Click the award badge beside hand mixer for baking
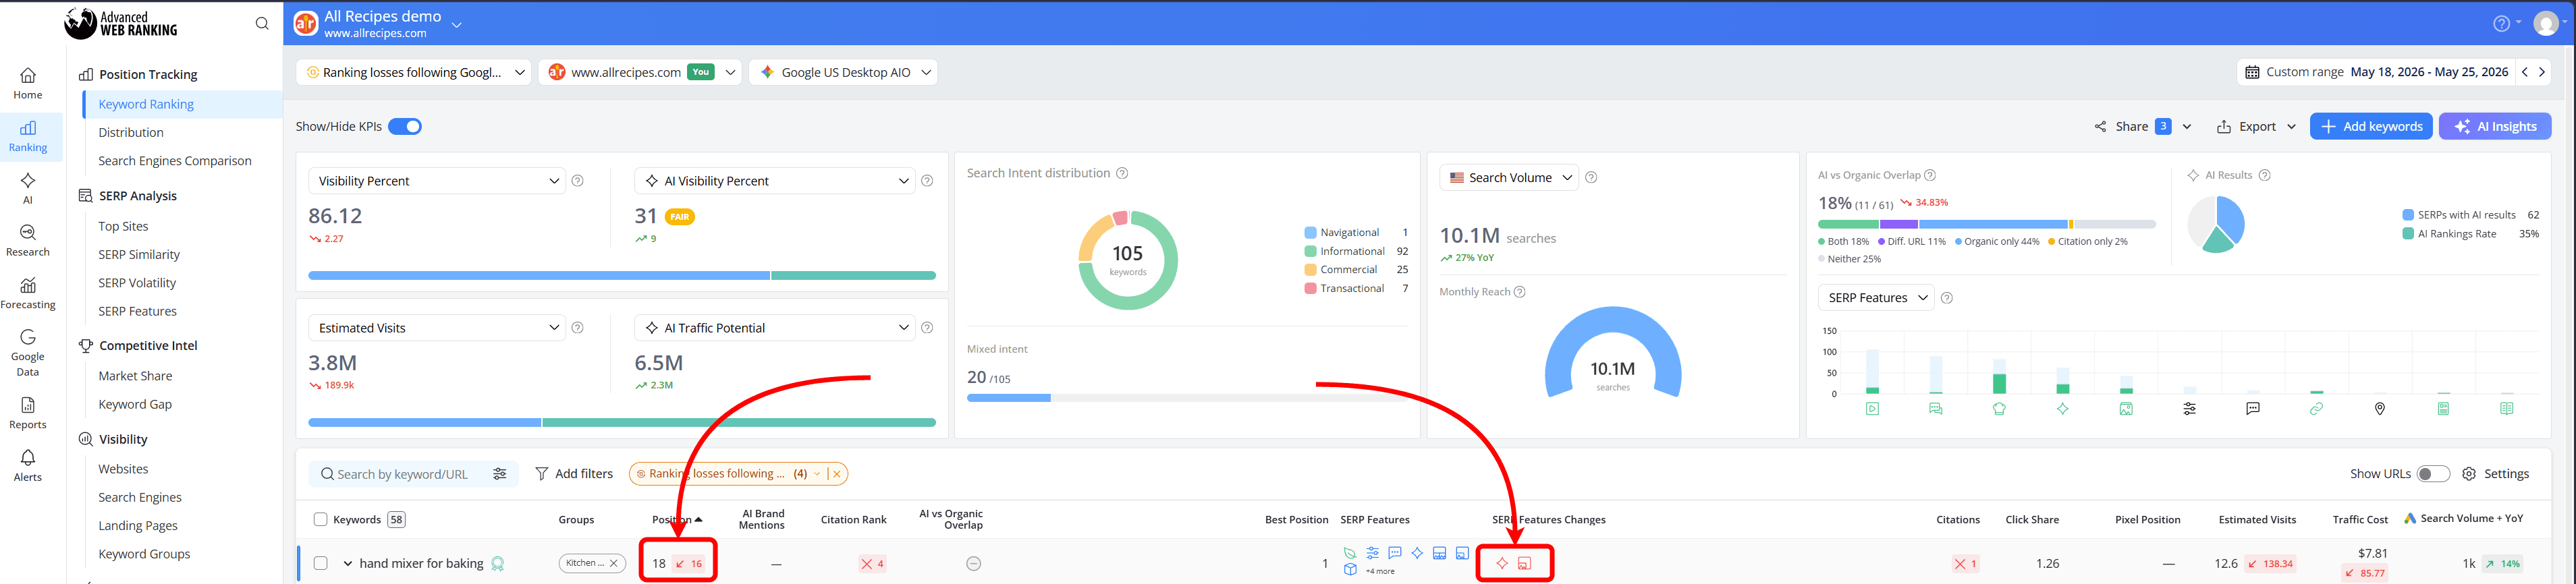 coord(498,564)
